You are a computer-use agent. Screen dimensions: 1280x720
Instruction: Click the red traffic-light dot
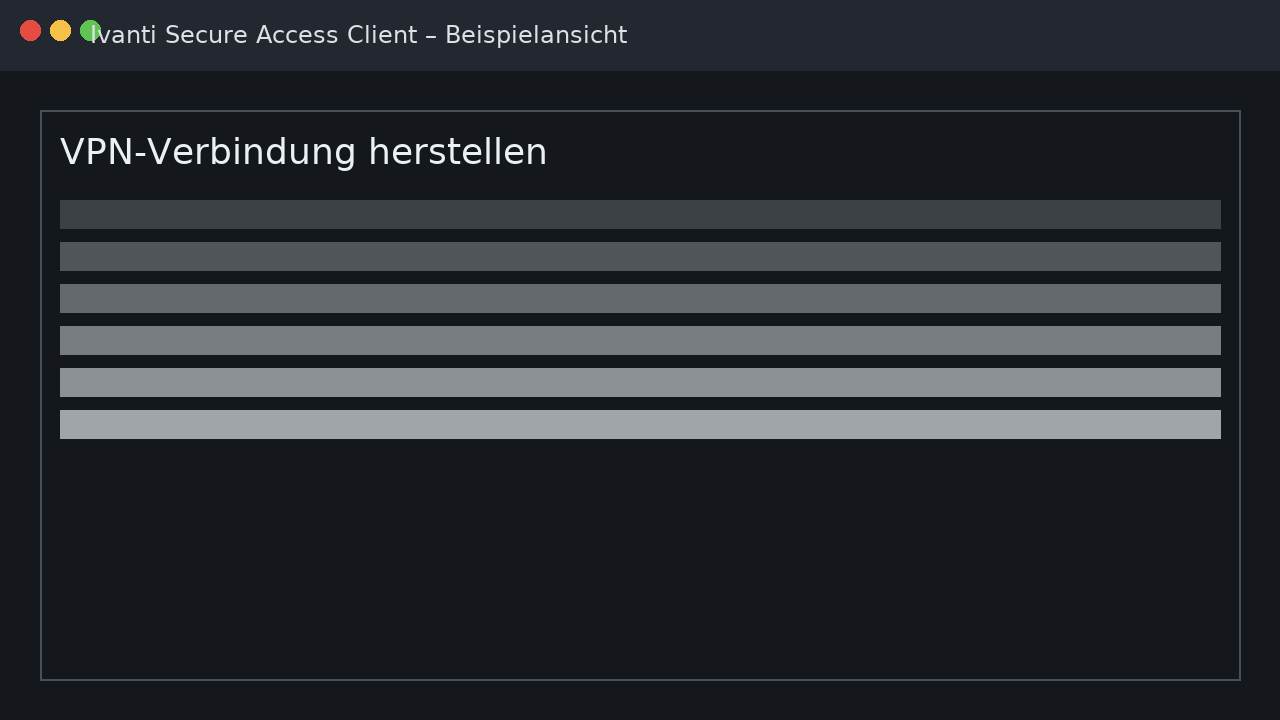(x=30, y=31)
